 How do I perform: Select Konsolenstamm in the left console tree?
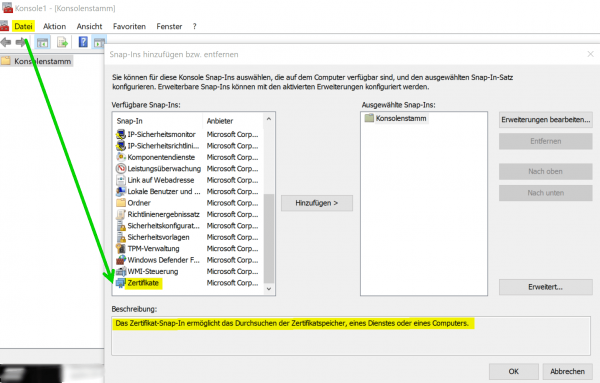tap(42, 61)
